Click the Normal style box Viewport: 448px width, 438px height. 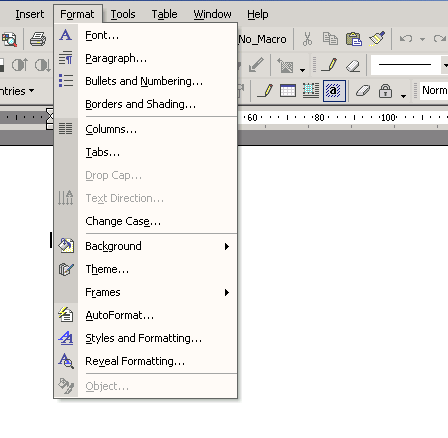point(434,91)
